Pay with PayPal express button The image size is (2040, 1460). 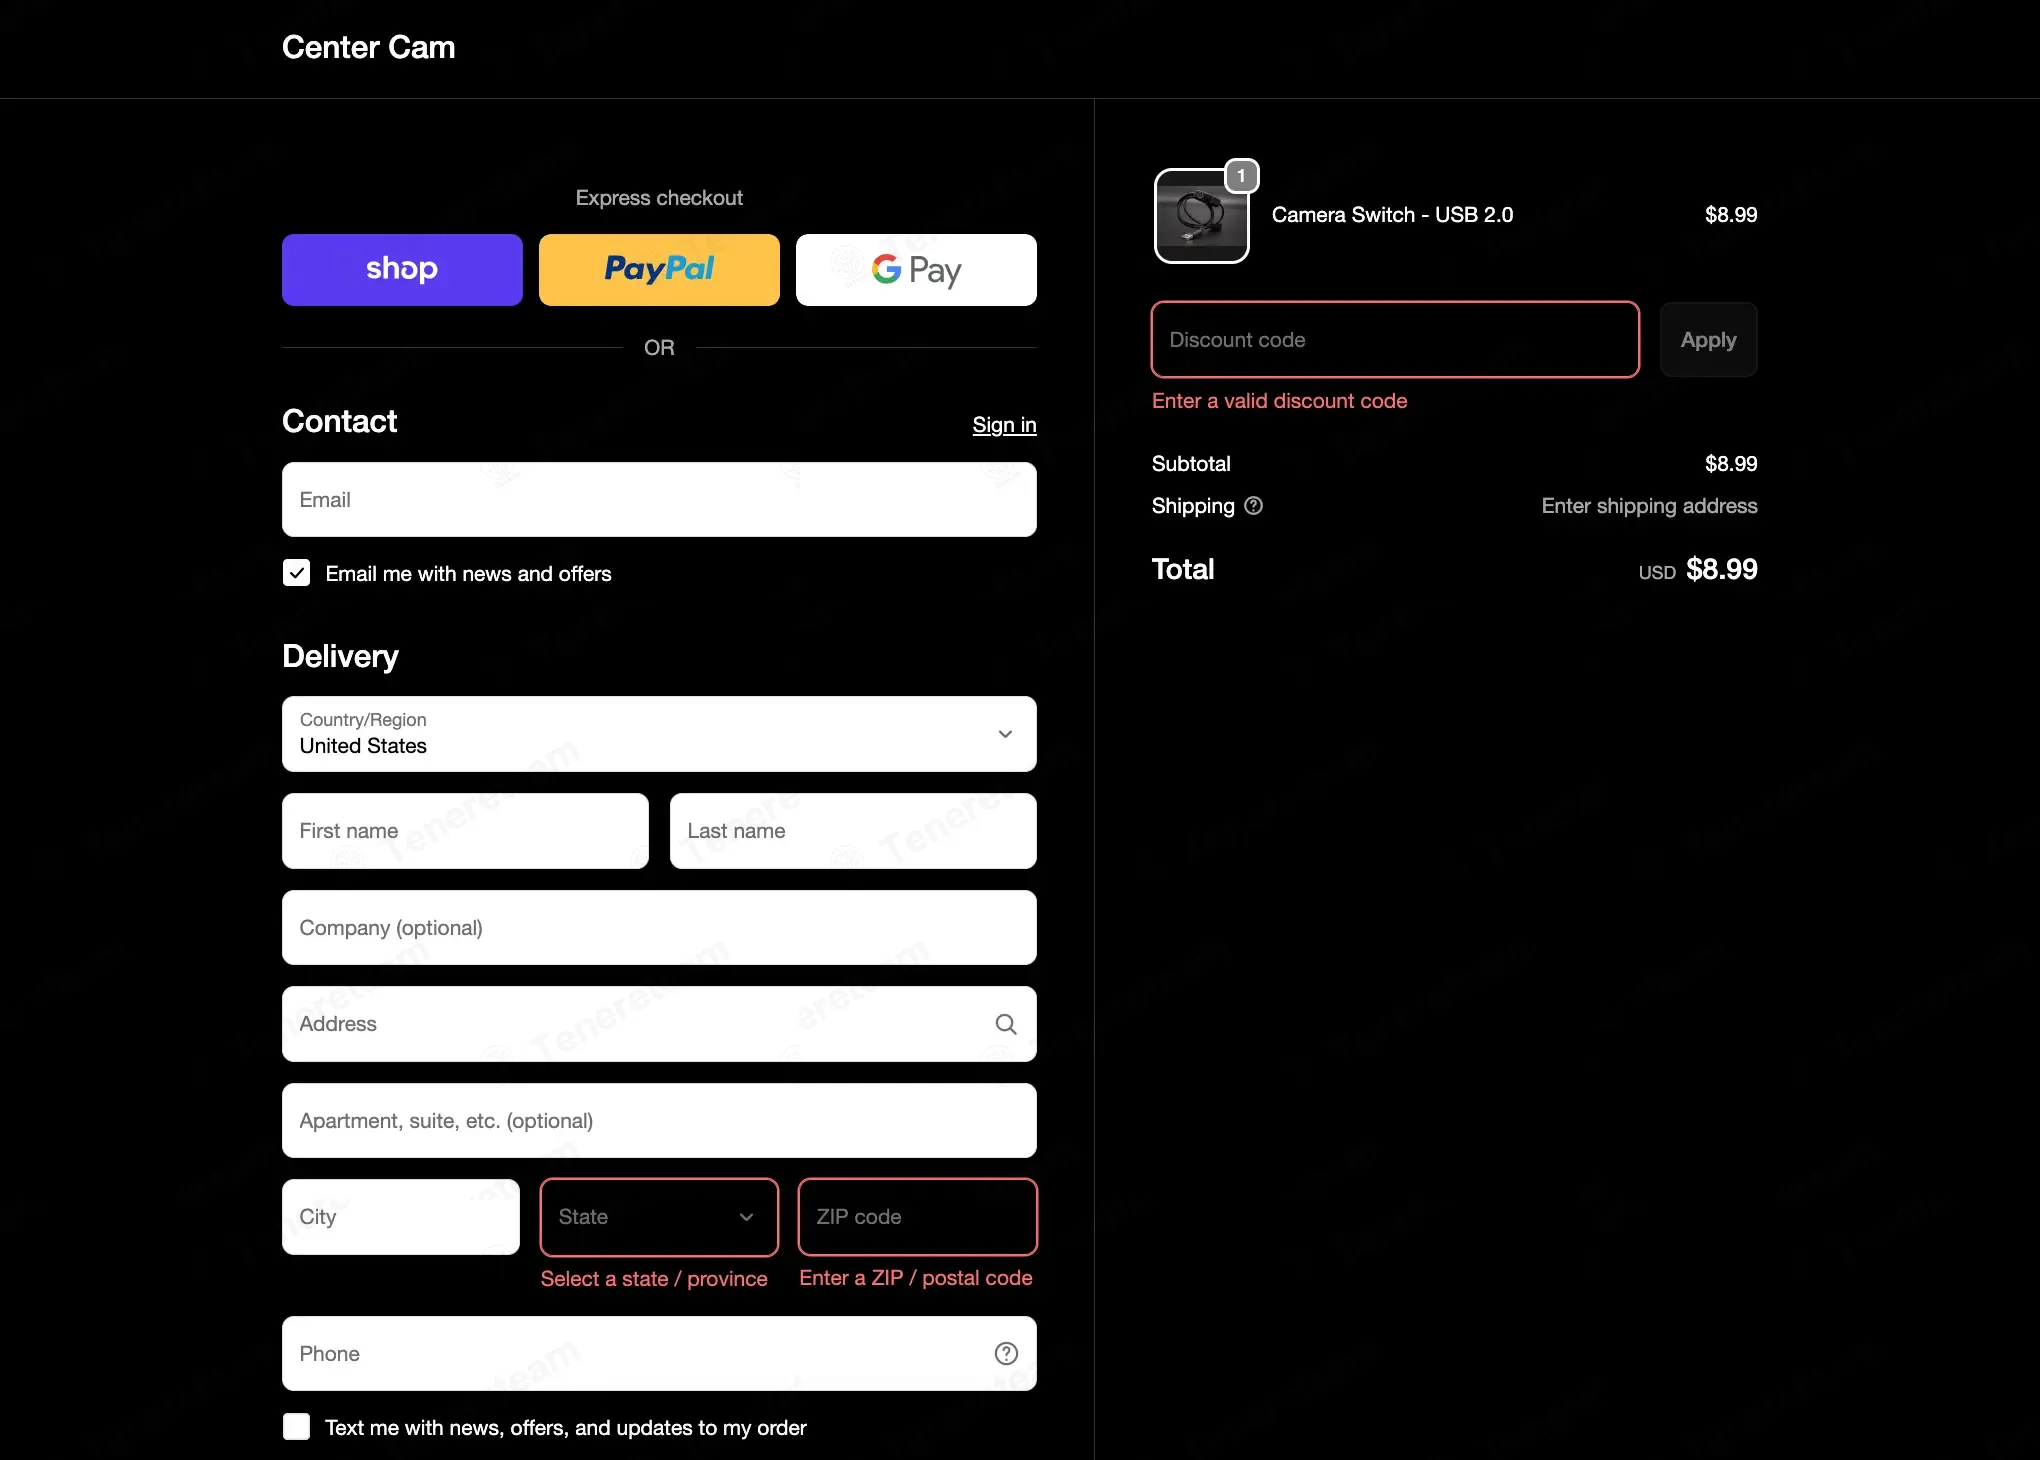pos(659,270)
